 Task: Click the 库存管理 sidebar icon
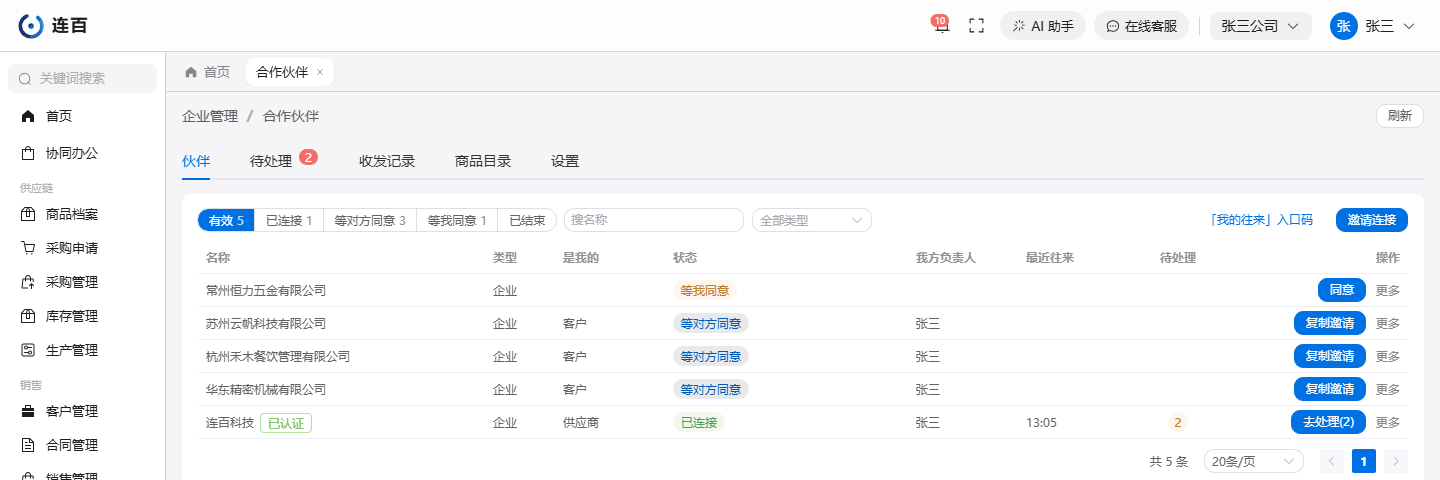(28, 316)
